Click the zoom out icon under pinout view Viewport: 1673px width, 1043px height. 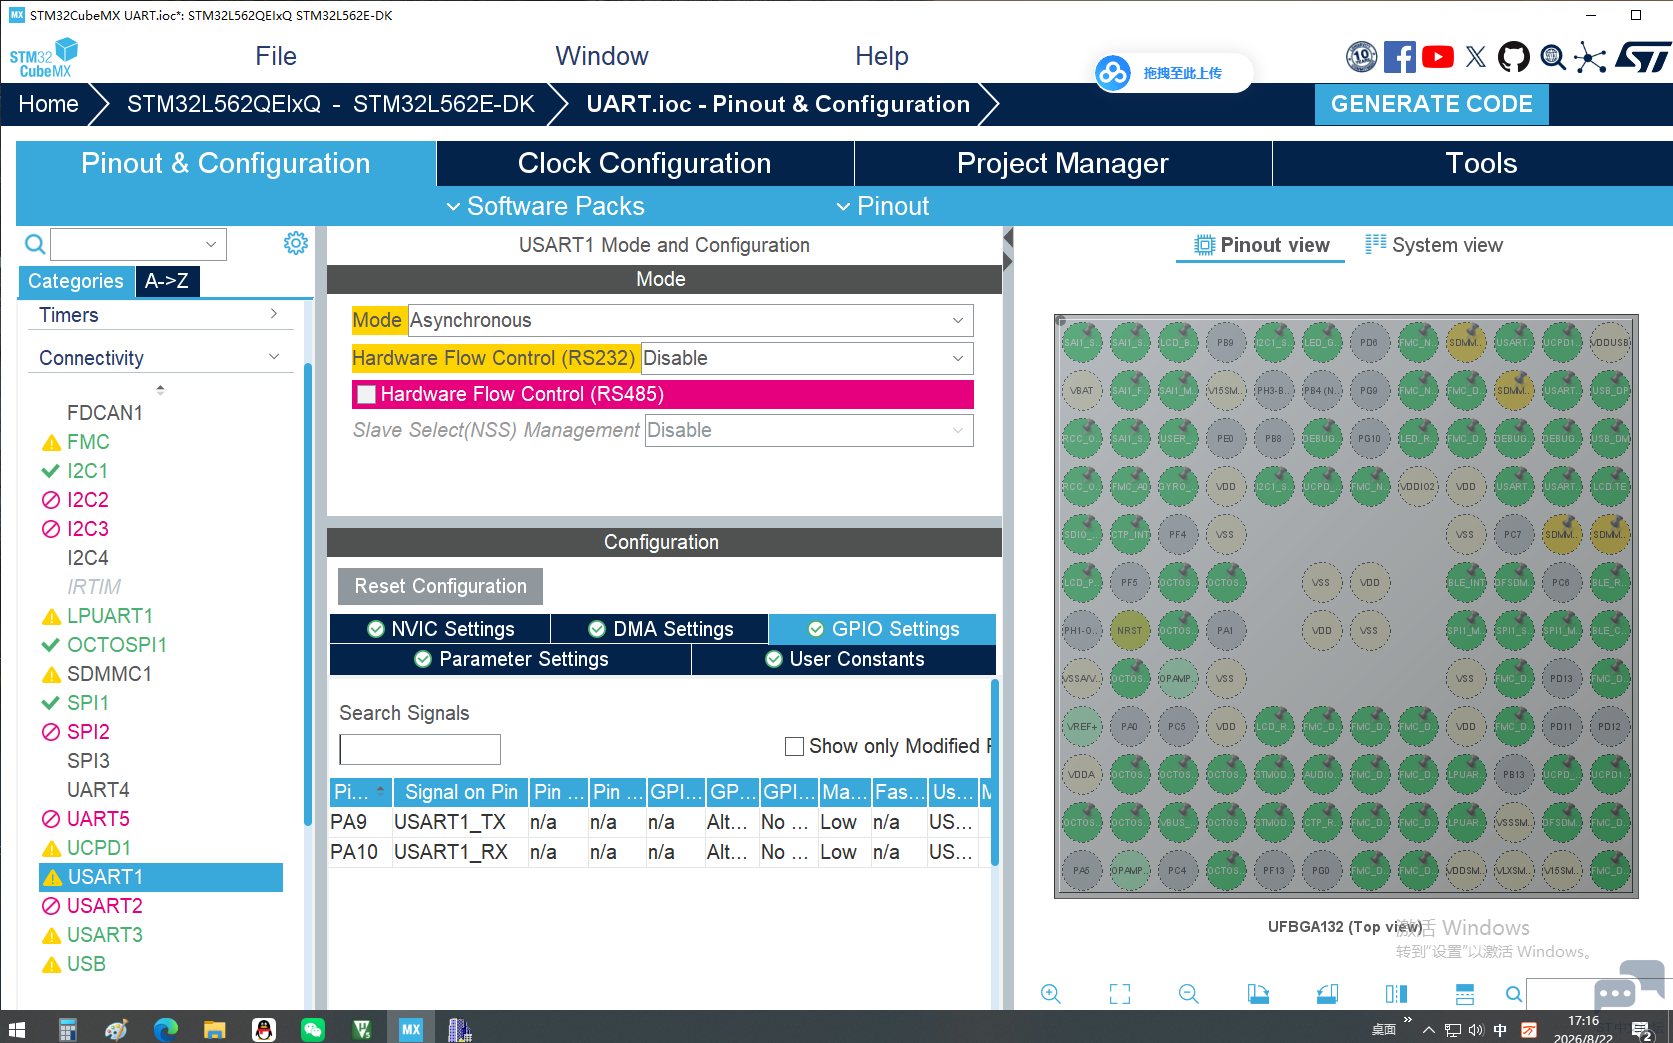tap(1188, 993)
